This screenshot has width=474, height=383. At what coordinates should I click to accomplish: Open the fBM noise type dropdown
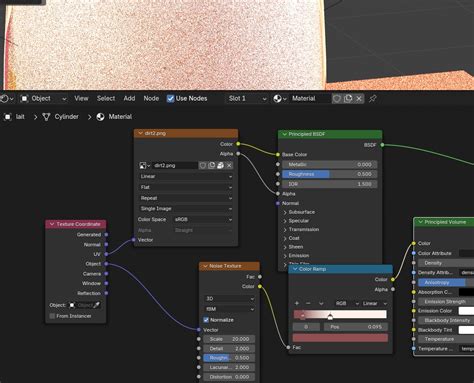coord(229,309)
